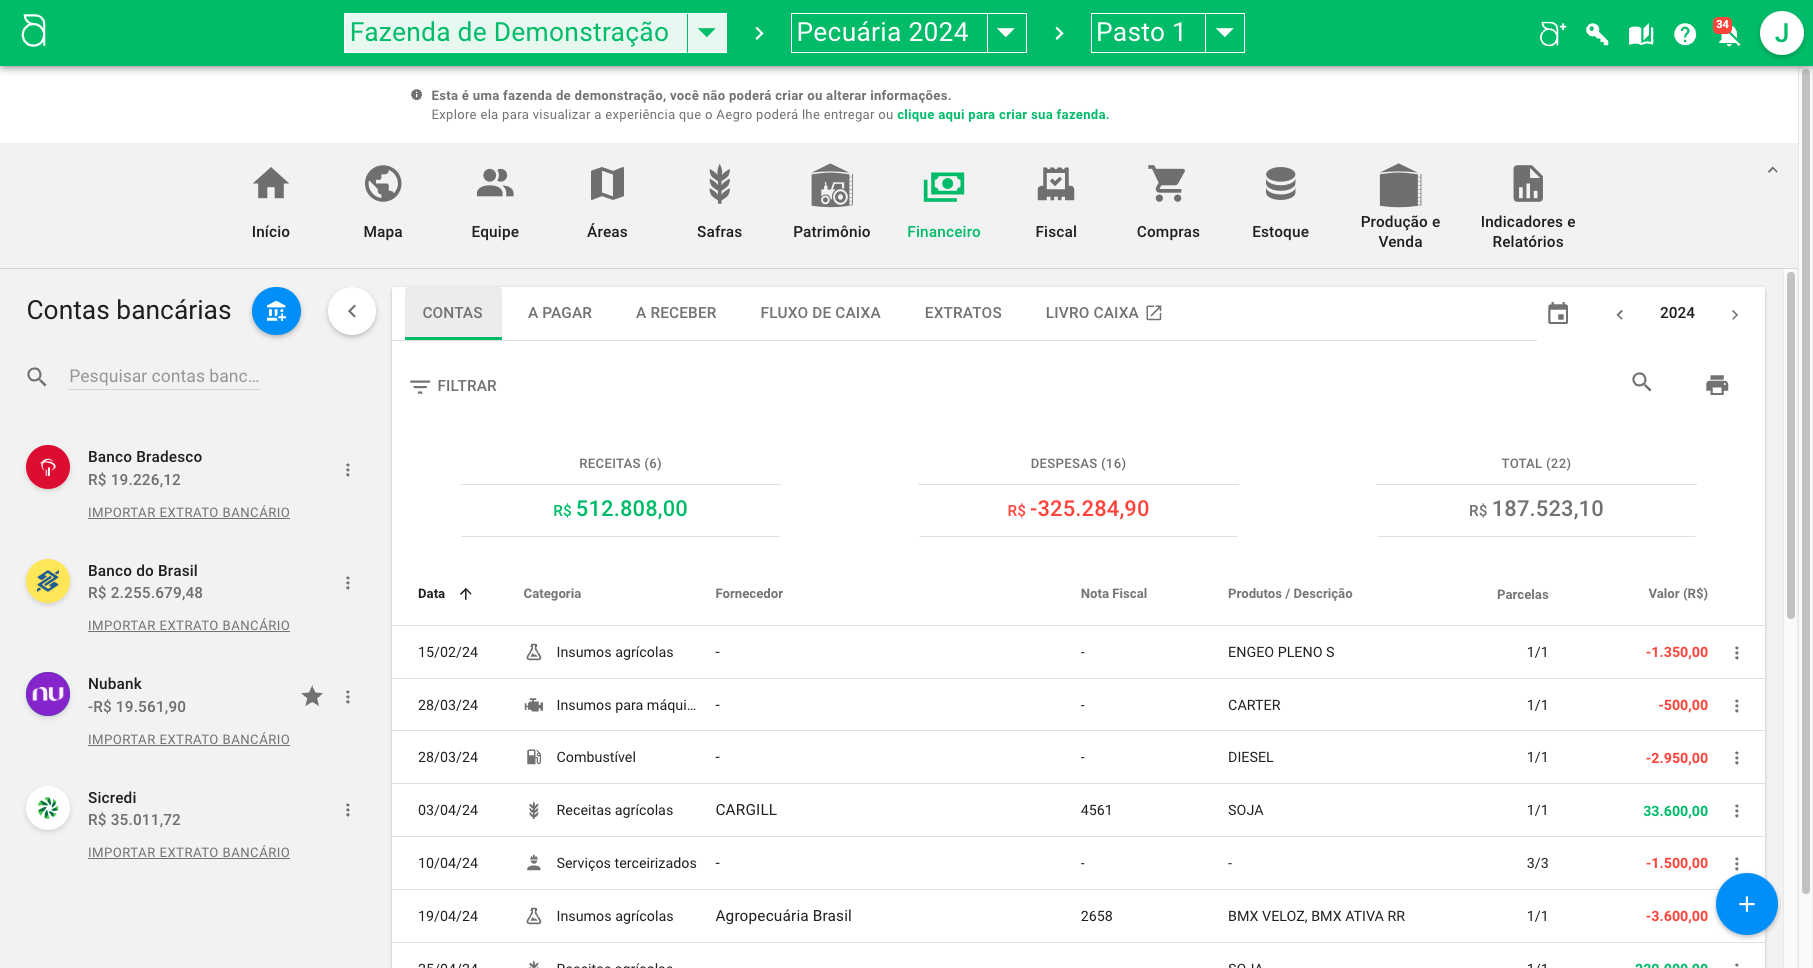The width and height of the screenshot is (1813, 968).
Task: Open the Pecuária 2024 dropdown
Action: click(x=1006, y=33)
